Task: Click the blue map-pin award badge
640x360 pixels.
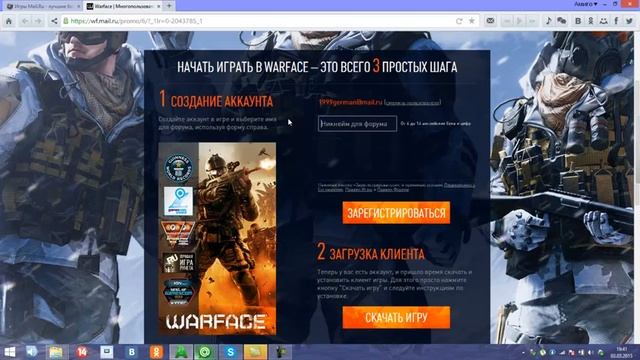Action: tap(178, 201)
